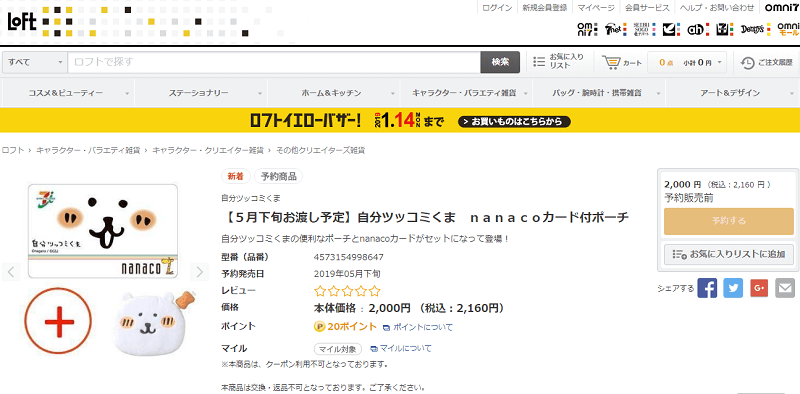Select the bear pouch thumbnail
800x394 pixels.
point(152,323)
